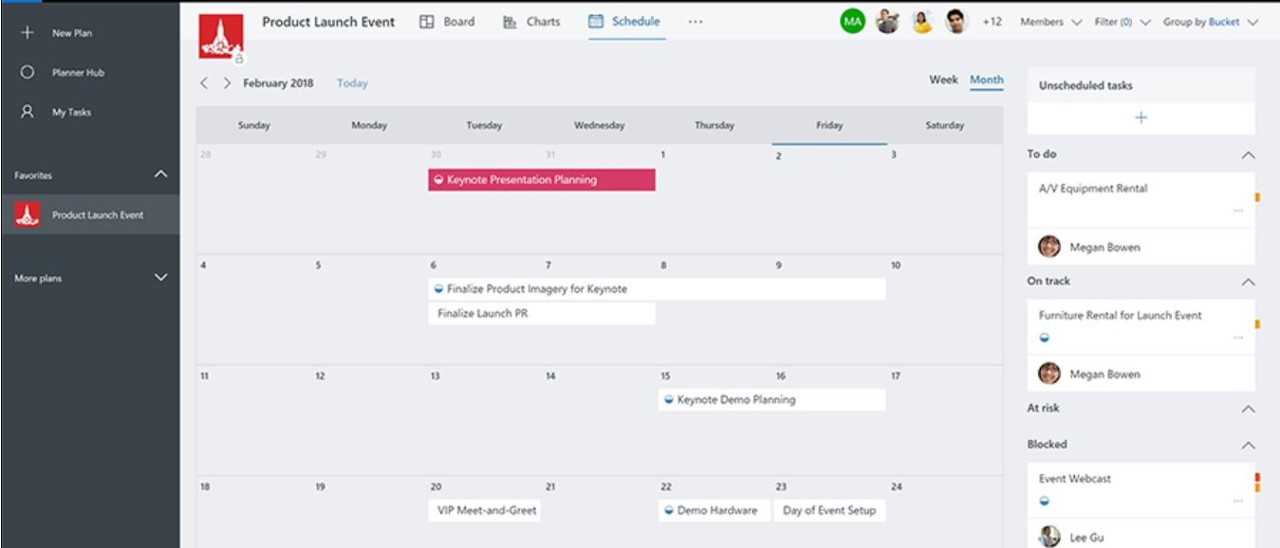The height and width of the screenshot is (548, 1280).
Task: Select the Month view
Action: click(987, 80)
